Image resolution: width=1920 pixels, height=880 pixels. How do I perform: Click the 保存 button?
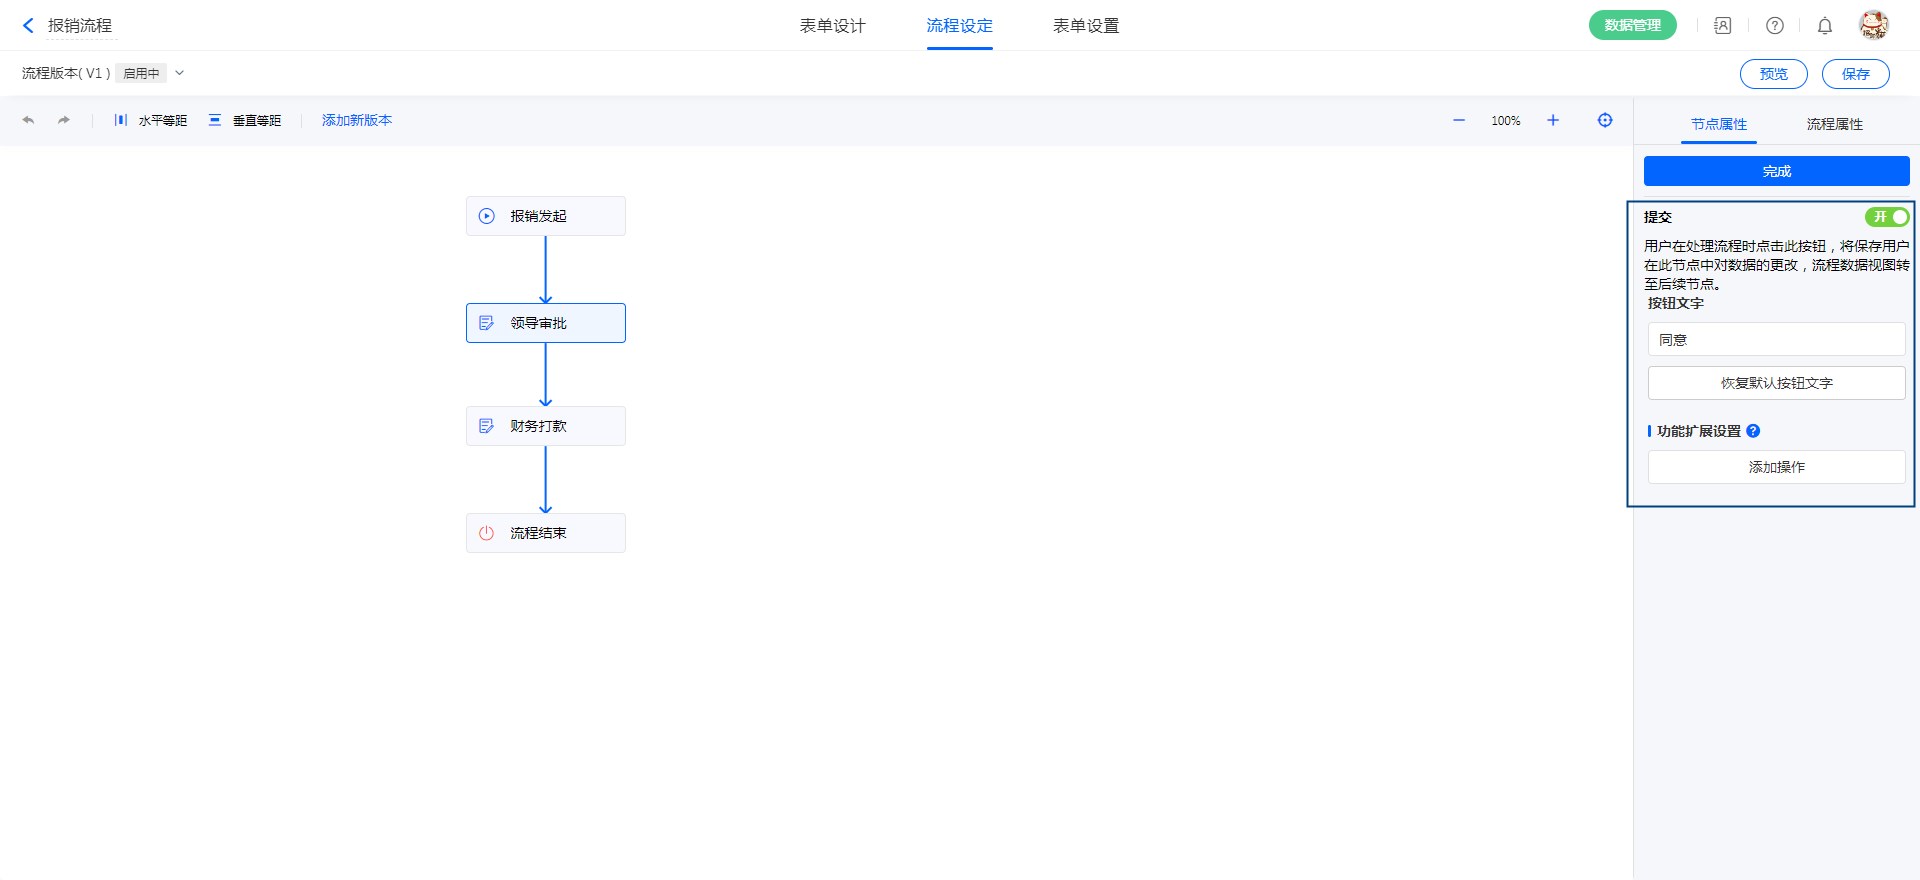click(x=1855, y=74)
